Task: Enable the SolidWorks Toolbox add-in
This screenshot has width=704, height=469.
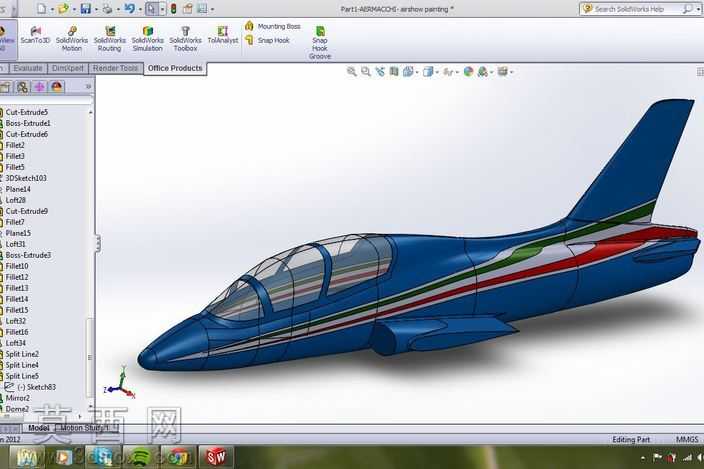Action: [185, 39]
